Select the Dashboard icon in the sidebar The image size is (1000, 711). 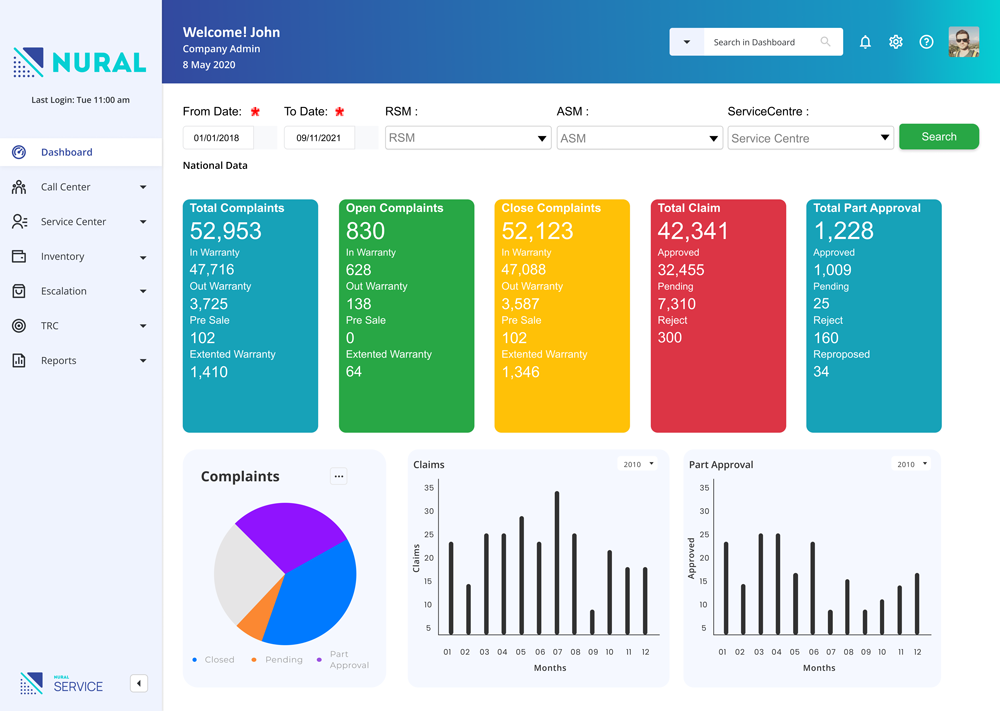pos(18,152)
